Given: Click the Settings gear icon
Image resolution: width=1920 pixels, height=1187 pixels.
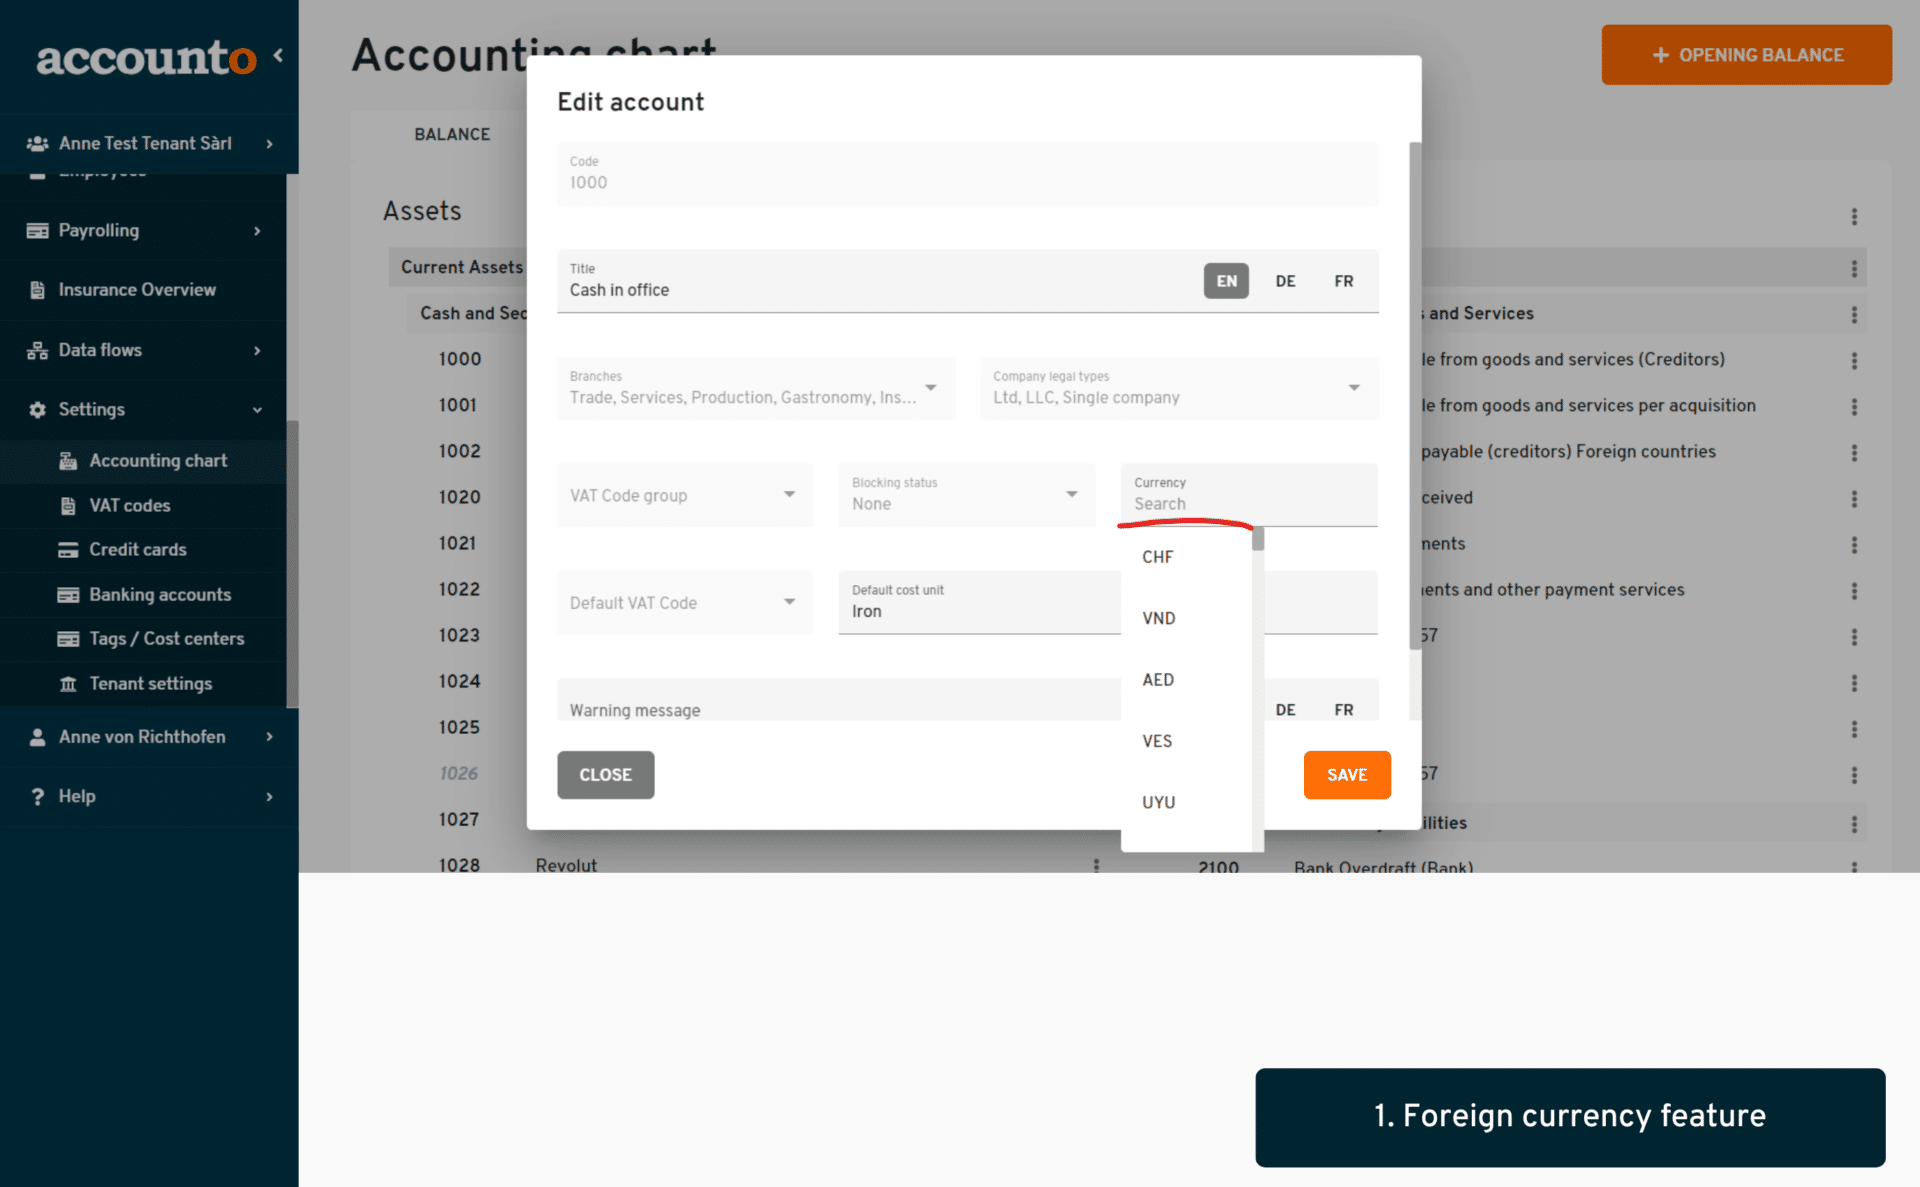Looking at the screenshot, I should click(x=37, y=410).
